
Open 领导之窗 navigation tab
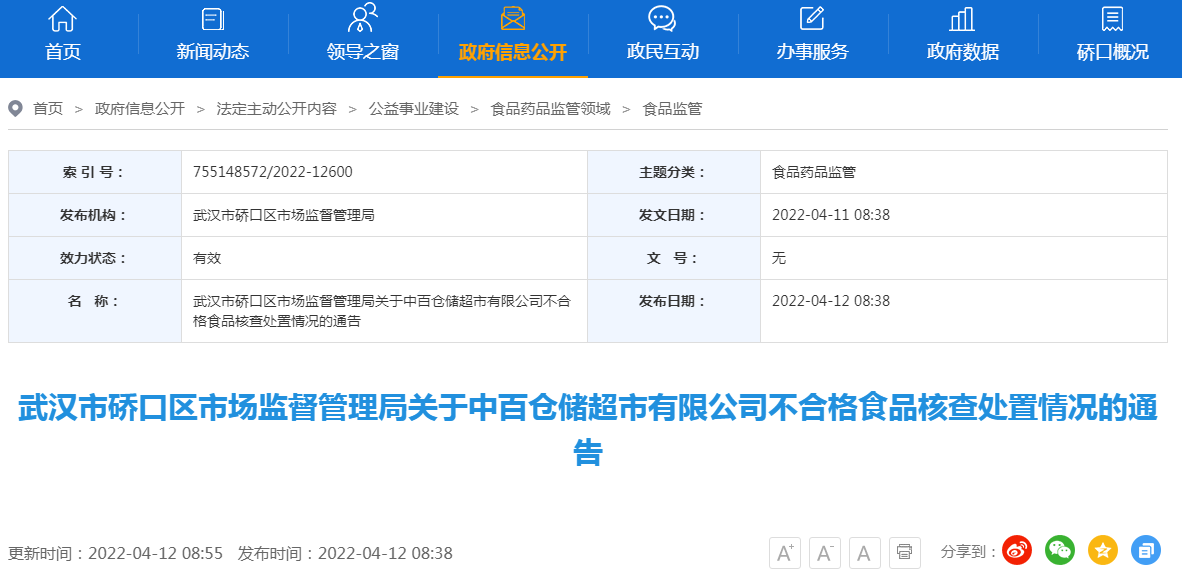363,52
